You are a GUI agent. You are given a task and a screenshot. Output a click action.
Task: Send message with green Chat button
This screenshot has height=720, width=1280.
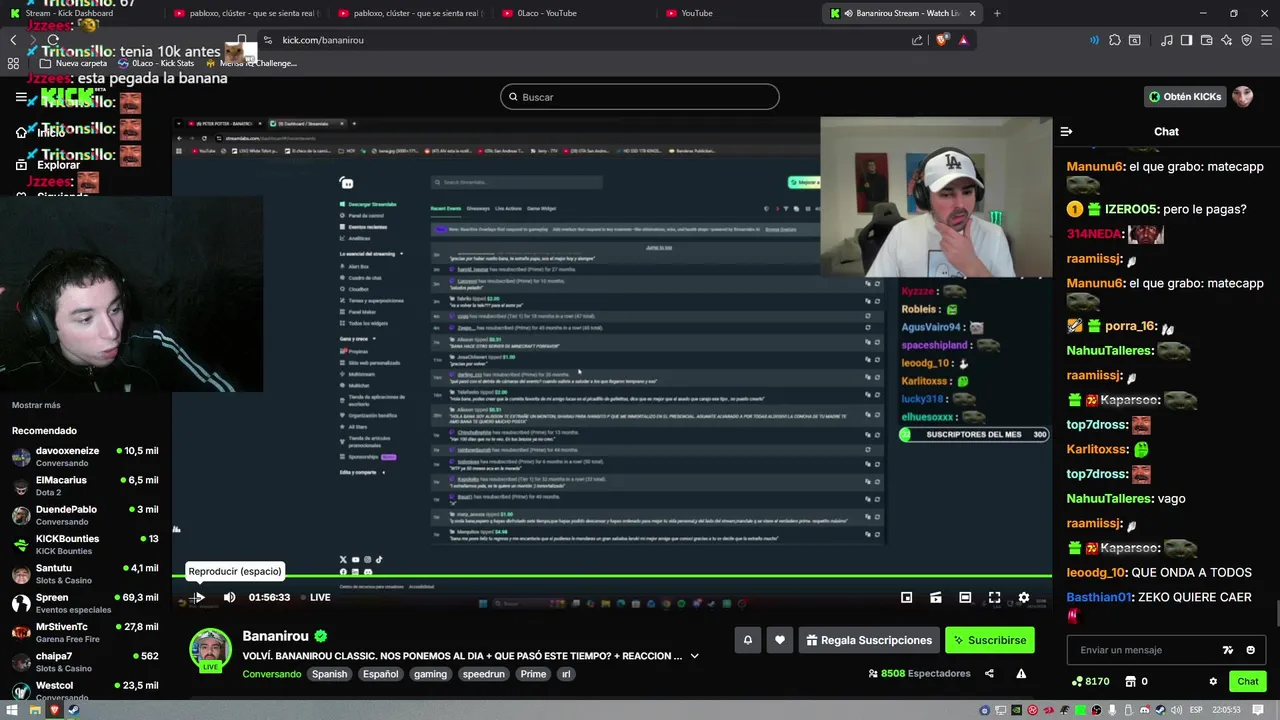point(1247,681)
